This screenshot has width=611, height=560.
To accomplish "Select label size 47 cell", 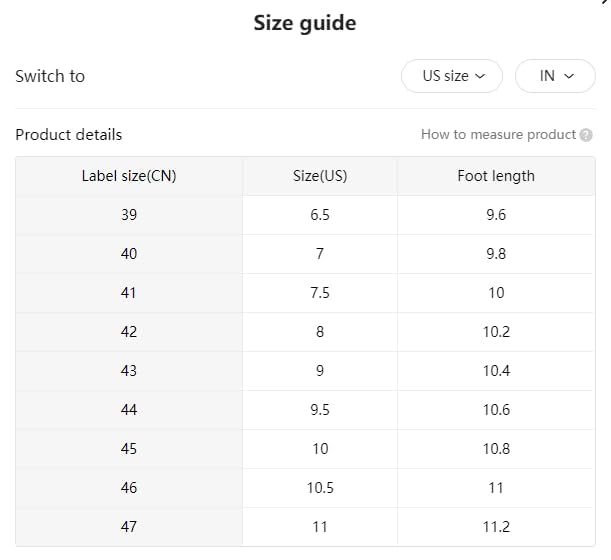I will (129, 527).
